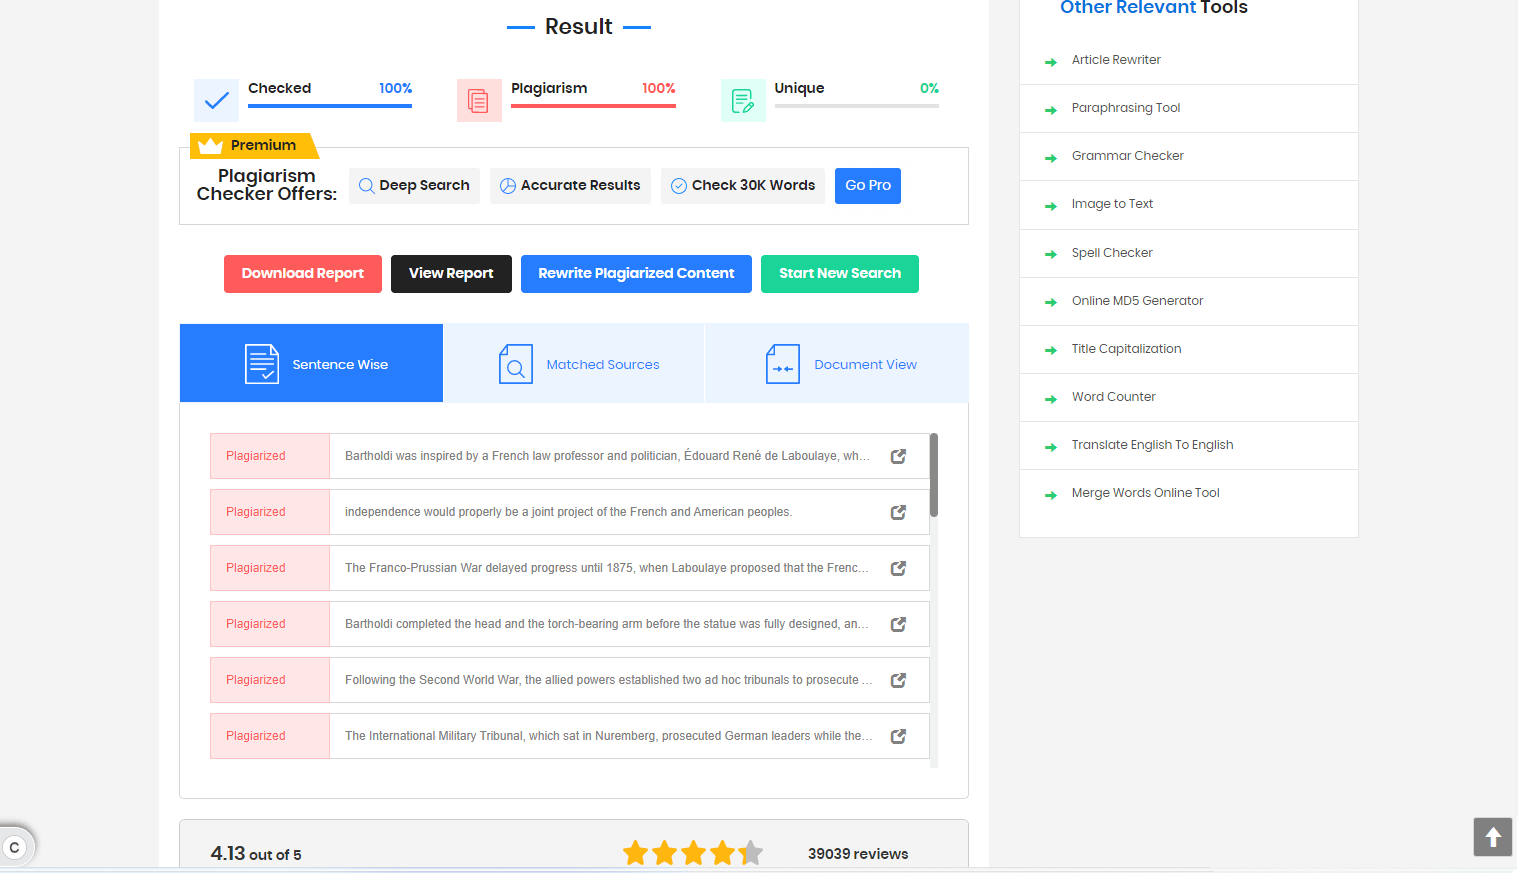Click the Start New Search button

pyautogui.click(x=840, y=274)
